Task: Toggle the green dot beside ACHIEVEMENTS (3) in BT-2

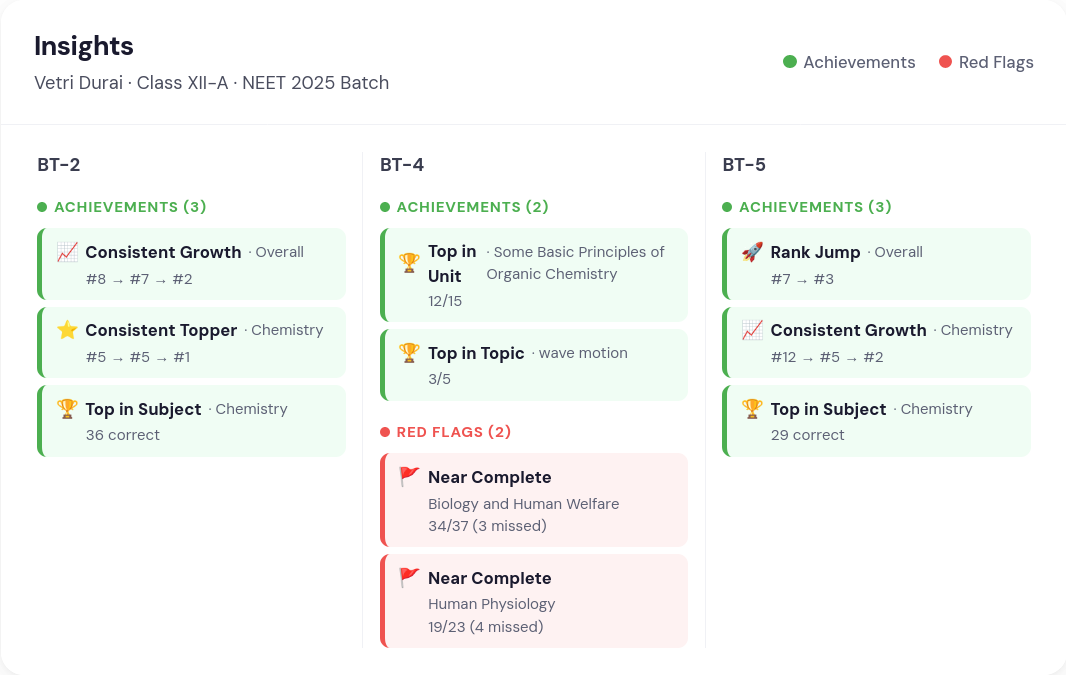Action: point(41,206)
